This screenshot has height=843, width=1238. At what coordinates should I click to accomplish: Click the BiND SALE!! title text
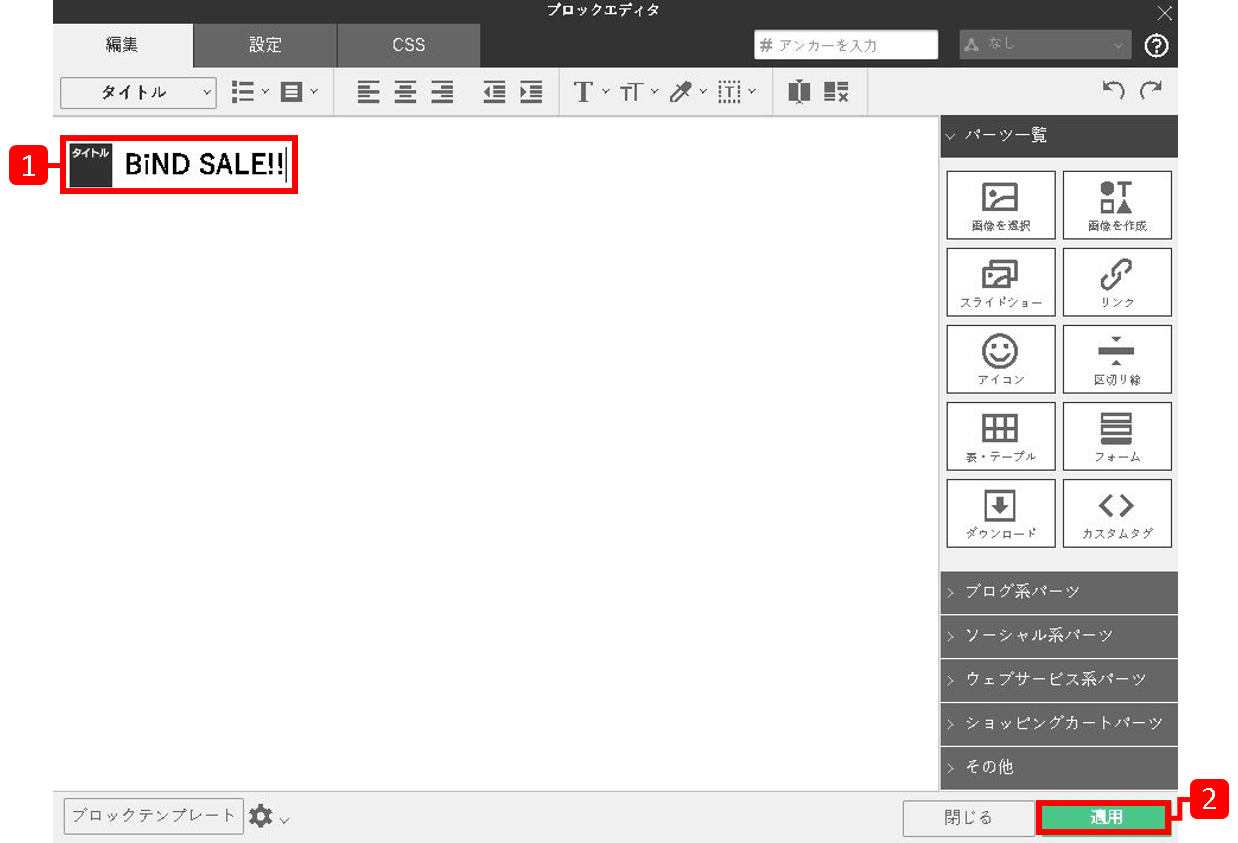tap(204, 166)
